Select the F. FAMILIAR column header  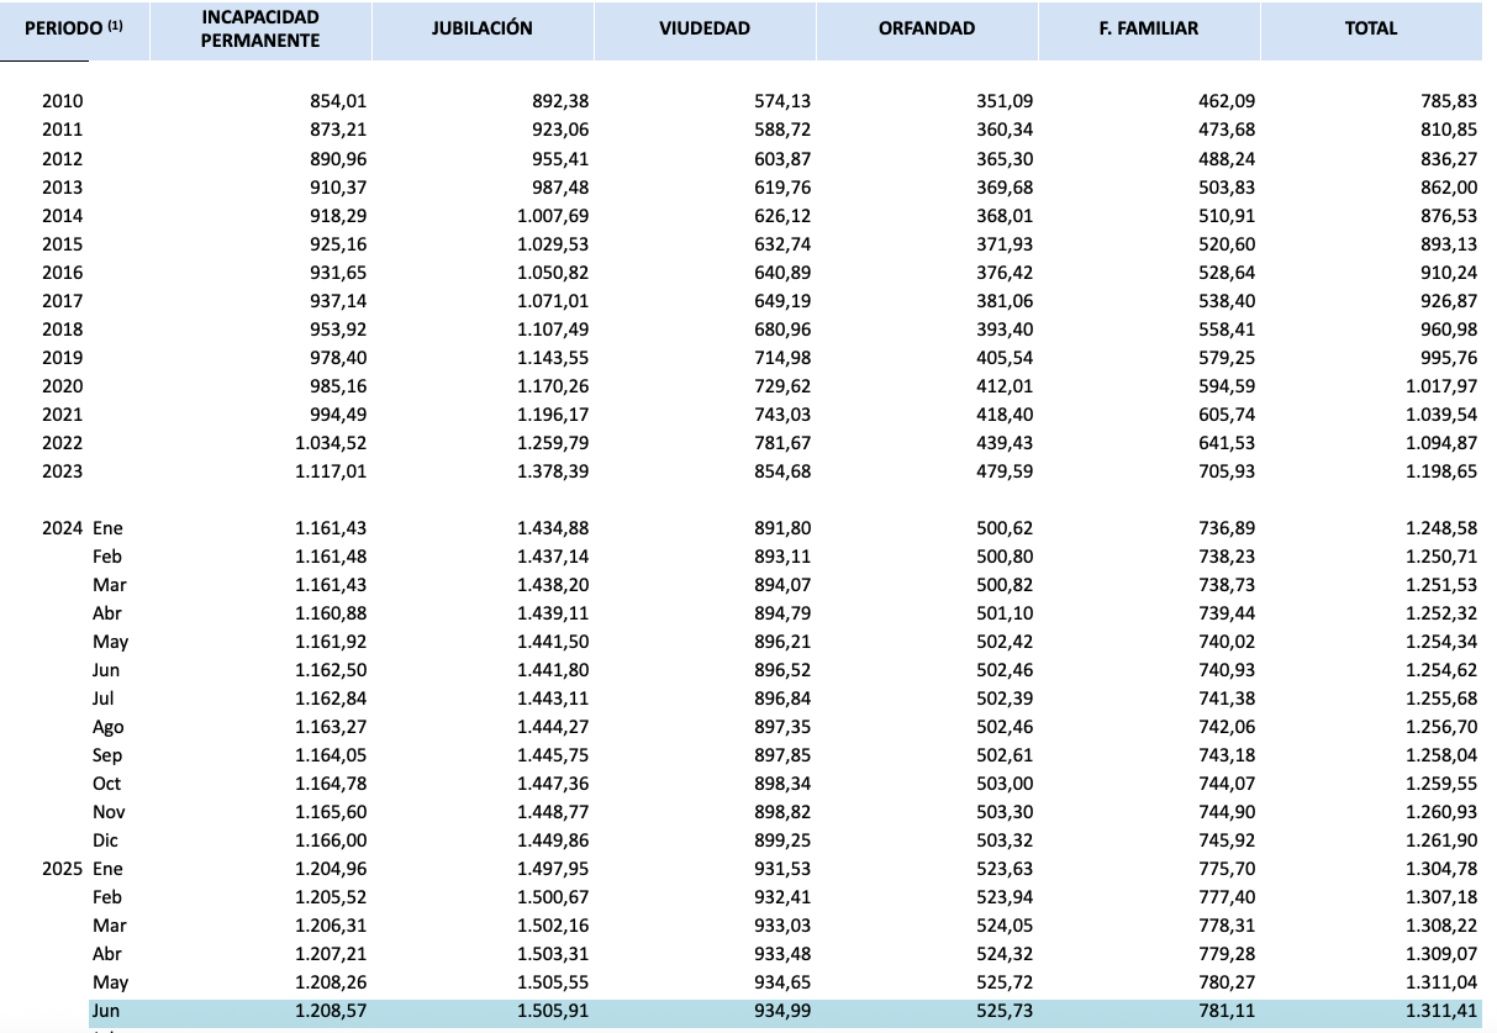point(1148,29)
